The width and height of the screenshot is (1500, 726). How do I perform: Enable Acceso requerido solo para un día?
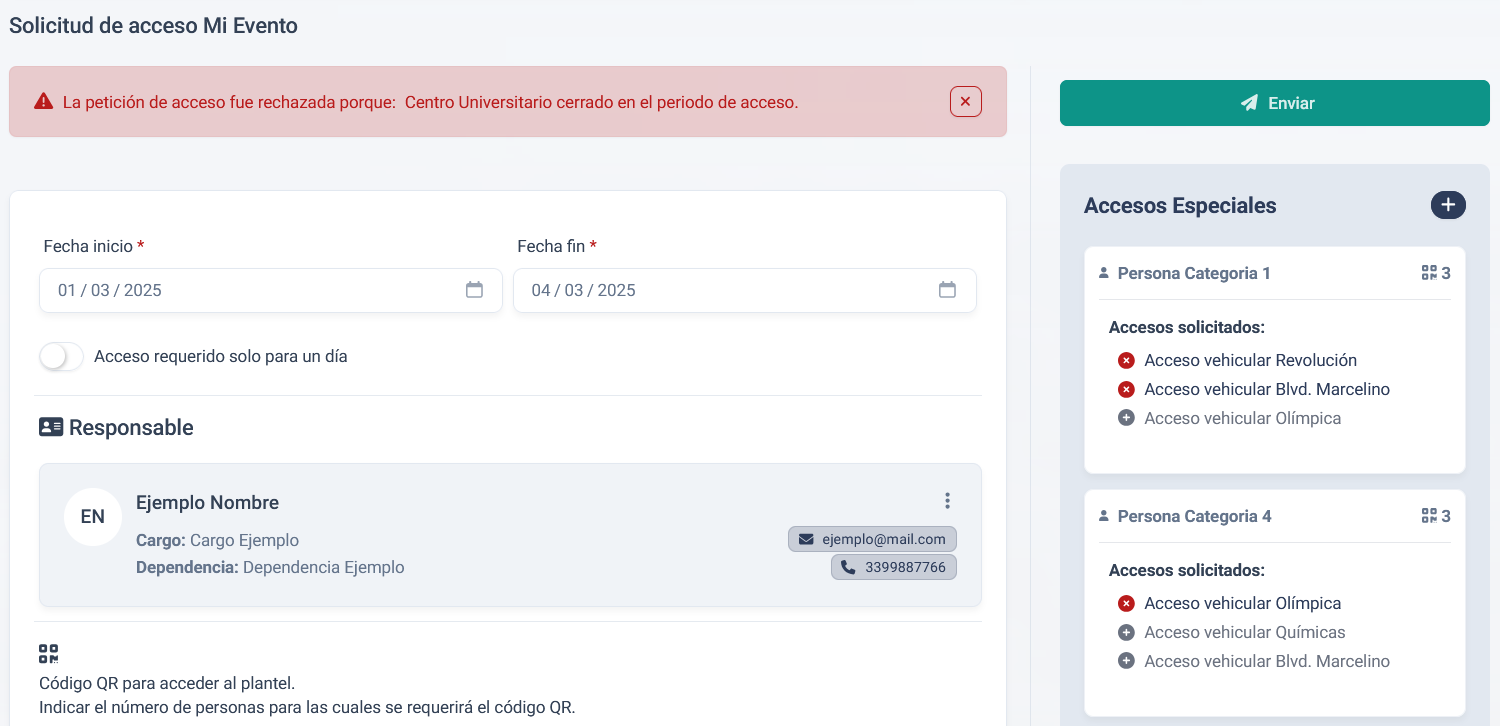61,356
